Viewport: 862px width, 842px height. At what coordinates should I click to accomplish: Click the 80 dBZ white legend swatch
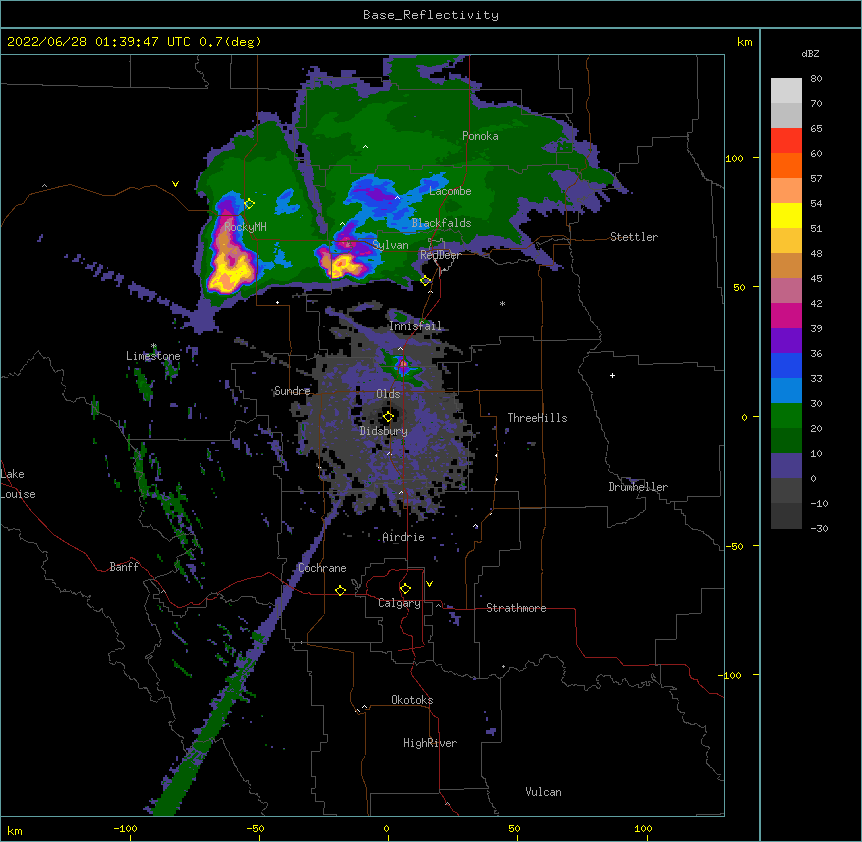pyautogui.click(x=786, y=91)
